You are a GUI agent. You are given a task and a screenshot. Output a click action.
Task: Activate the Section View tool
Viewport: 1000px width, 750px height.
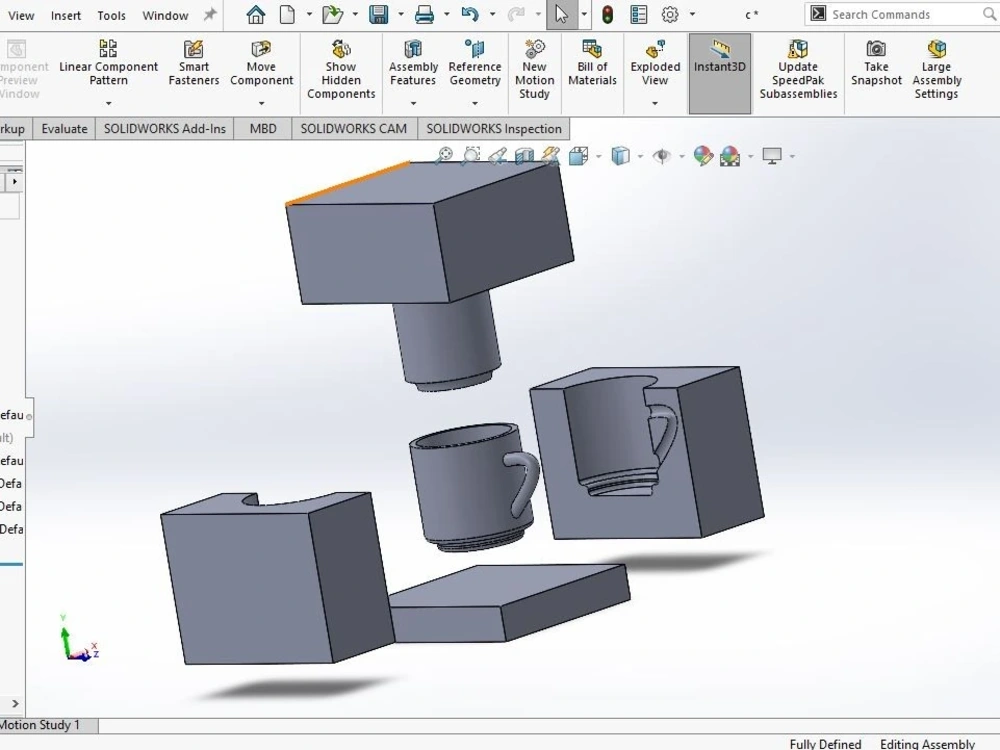[x=522, y=155]
